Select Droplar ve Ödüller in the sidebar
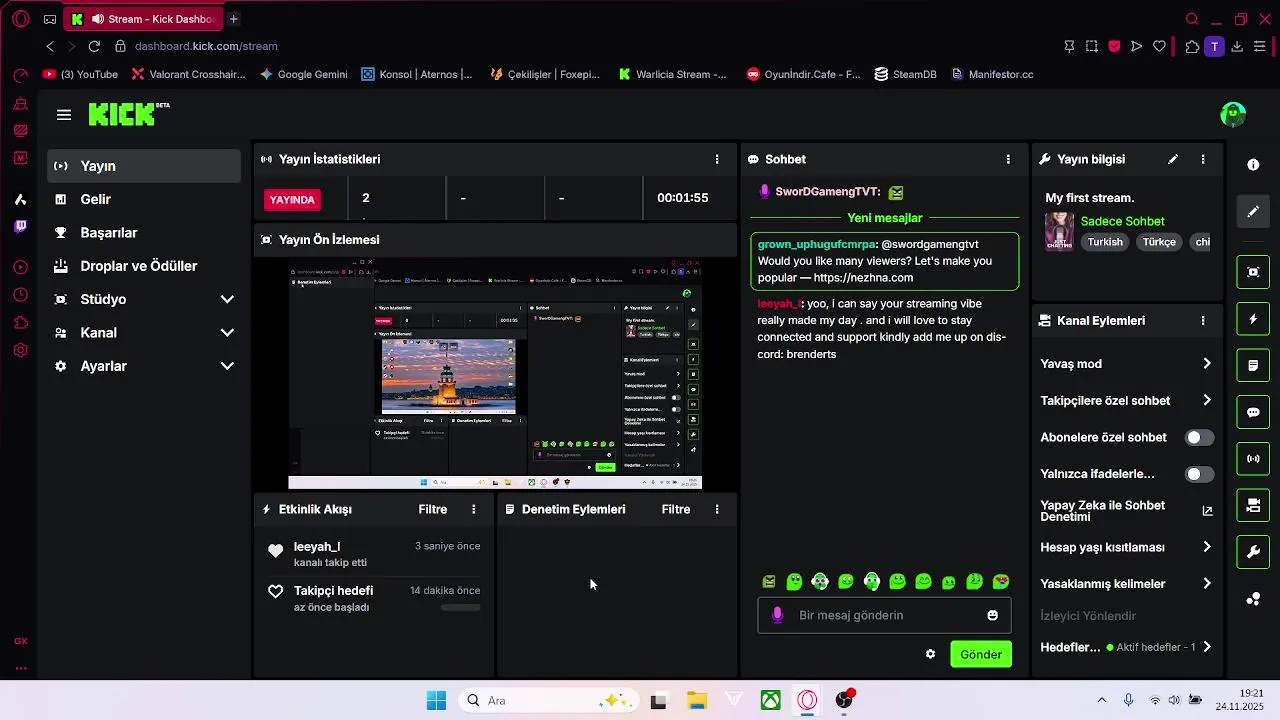The height and width of the screenshot is (720, 1280). pyautogui.click(x=144, y=266)
